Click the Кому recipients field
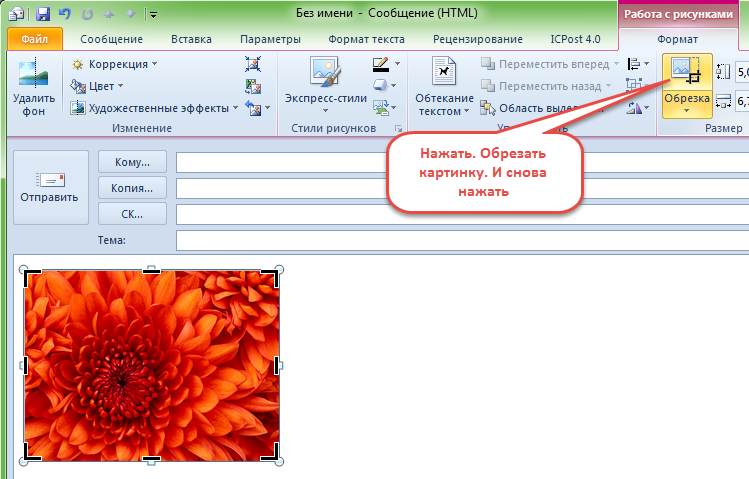The height and width of the screenshot is (479, 749). pyautogui.click(x=462, y=162)
